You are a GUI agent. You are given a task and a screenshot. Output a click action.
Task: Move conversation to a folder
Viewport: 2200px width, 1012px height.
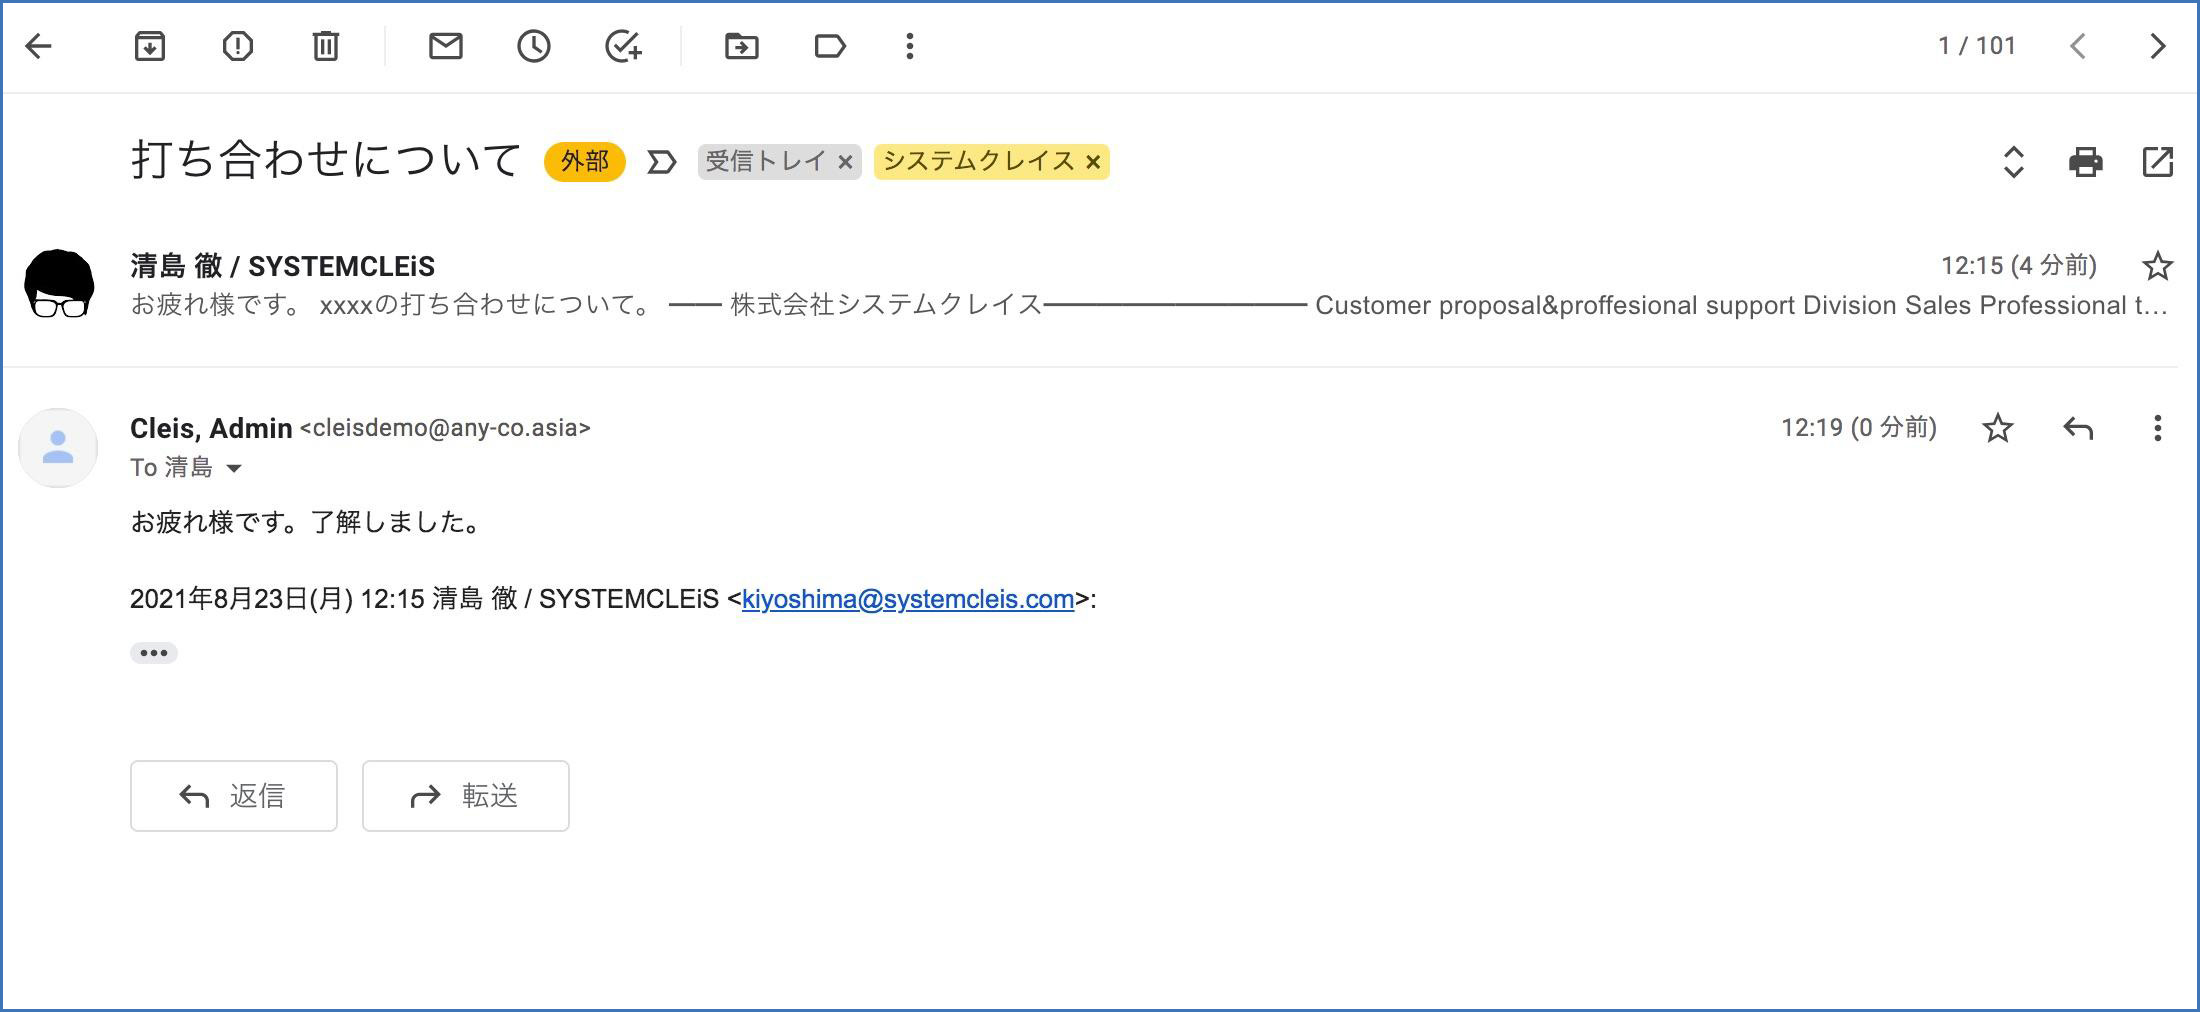pos(742,46)
